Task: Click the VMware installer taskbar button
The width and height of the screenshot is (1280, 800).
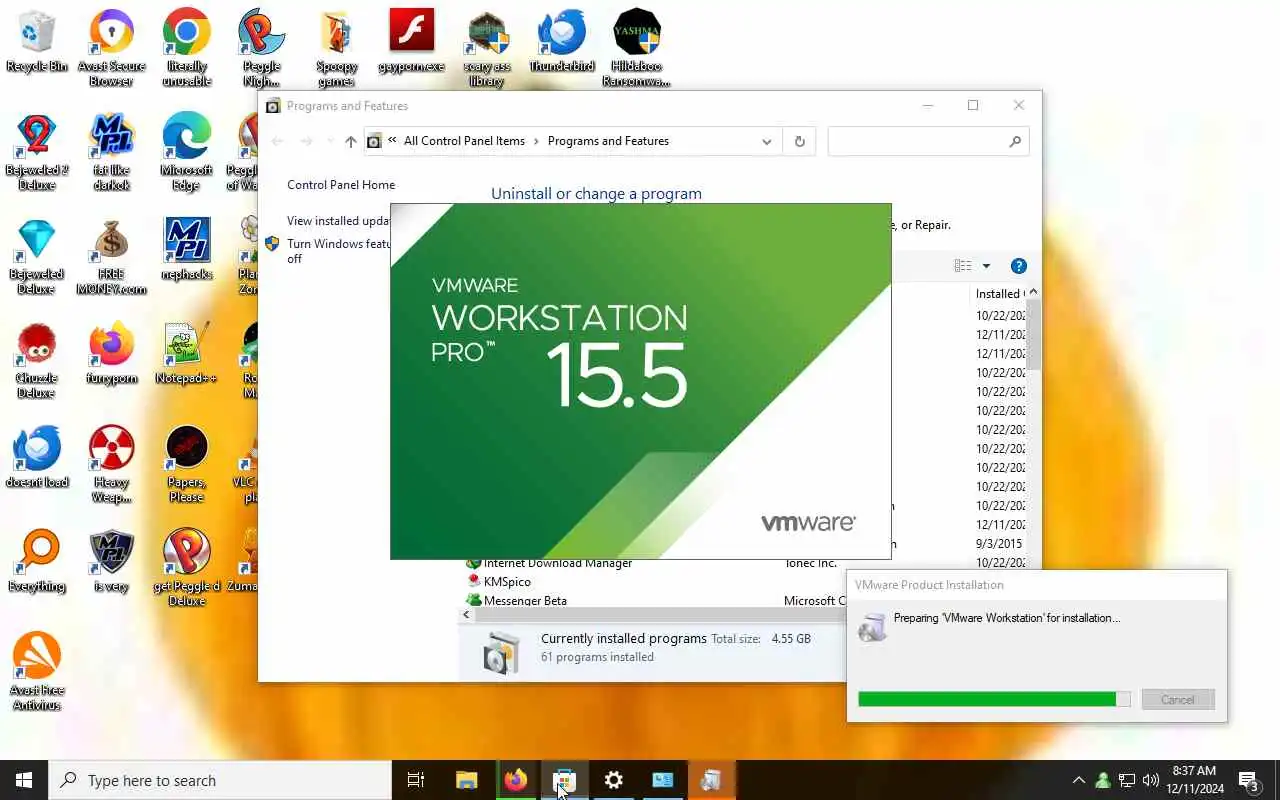Action: (x=711, y=780)
